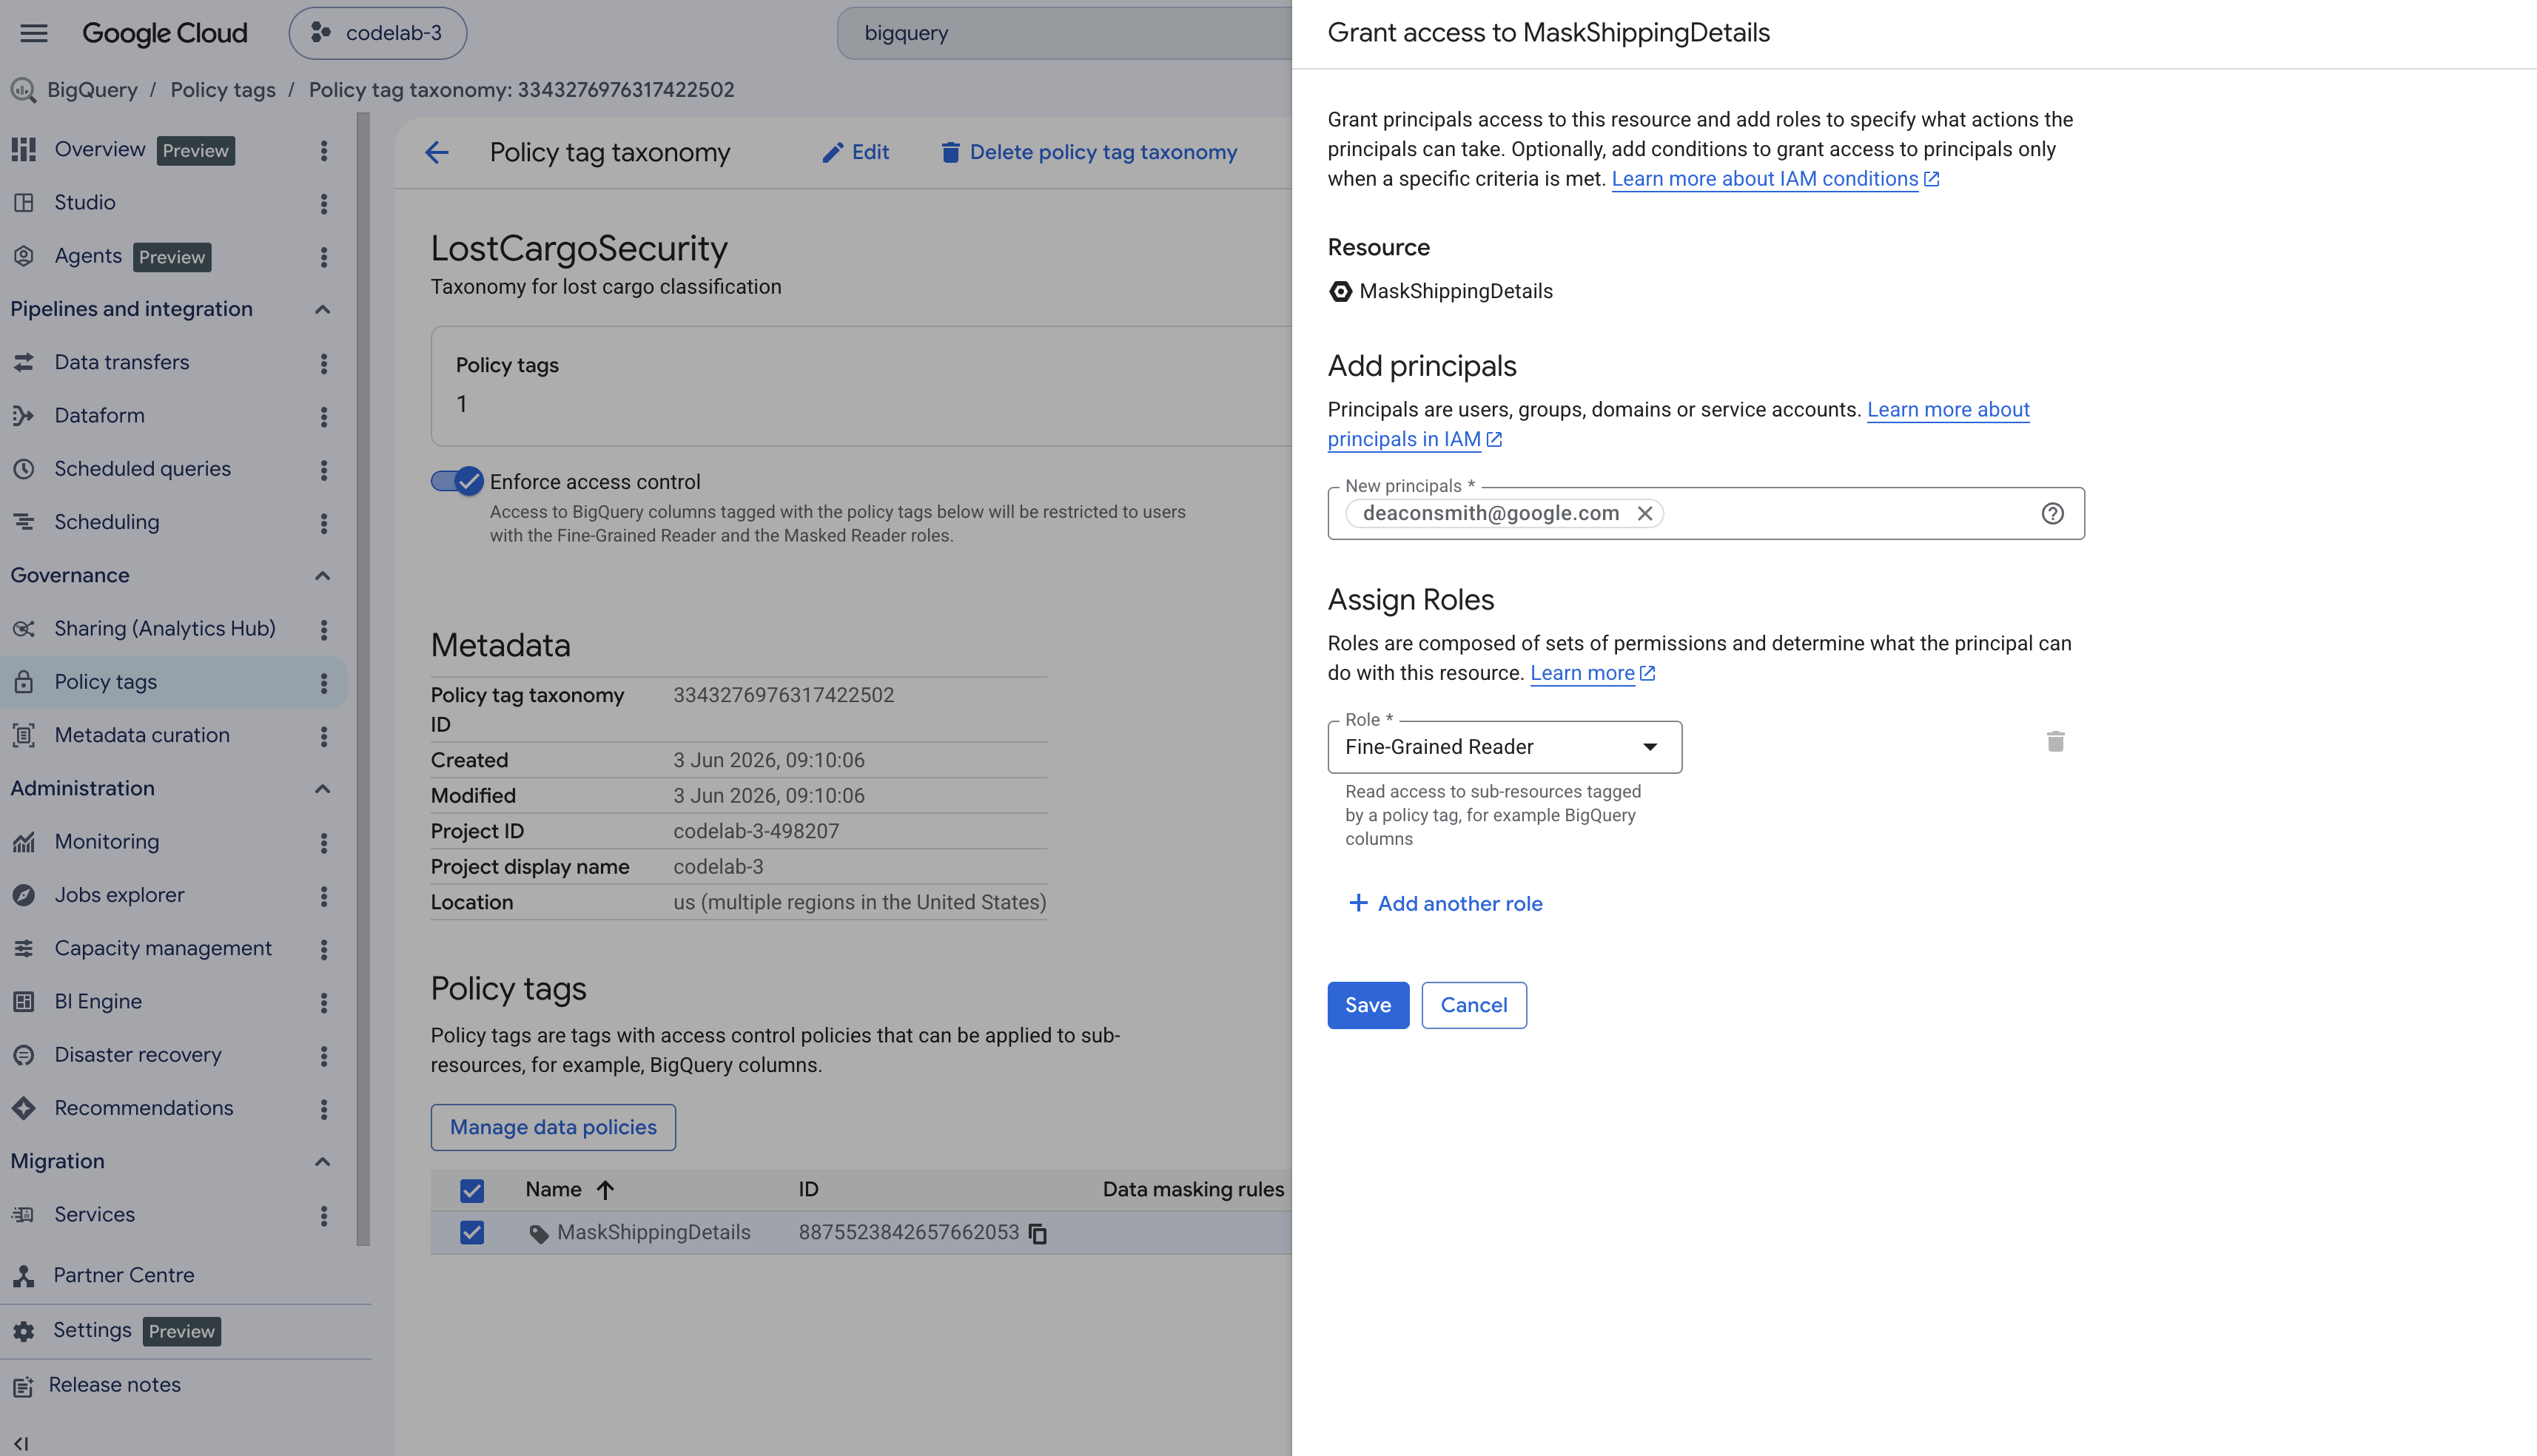Open Capacity management from sidebar

click(163, 948)
